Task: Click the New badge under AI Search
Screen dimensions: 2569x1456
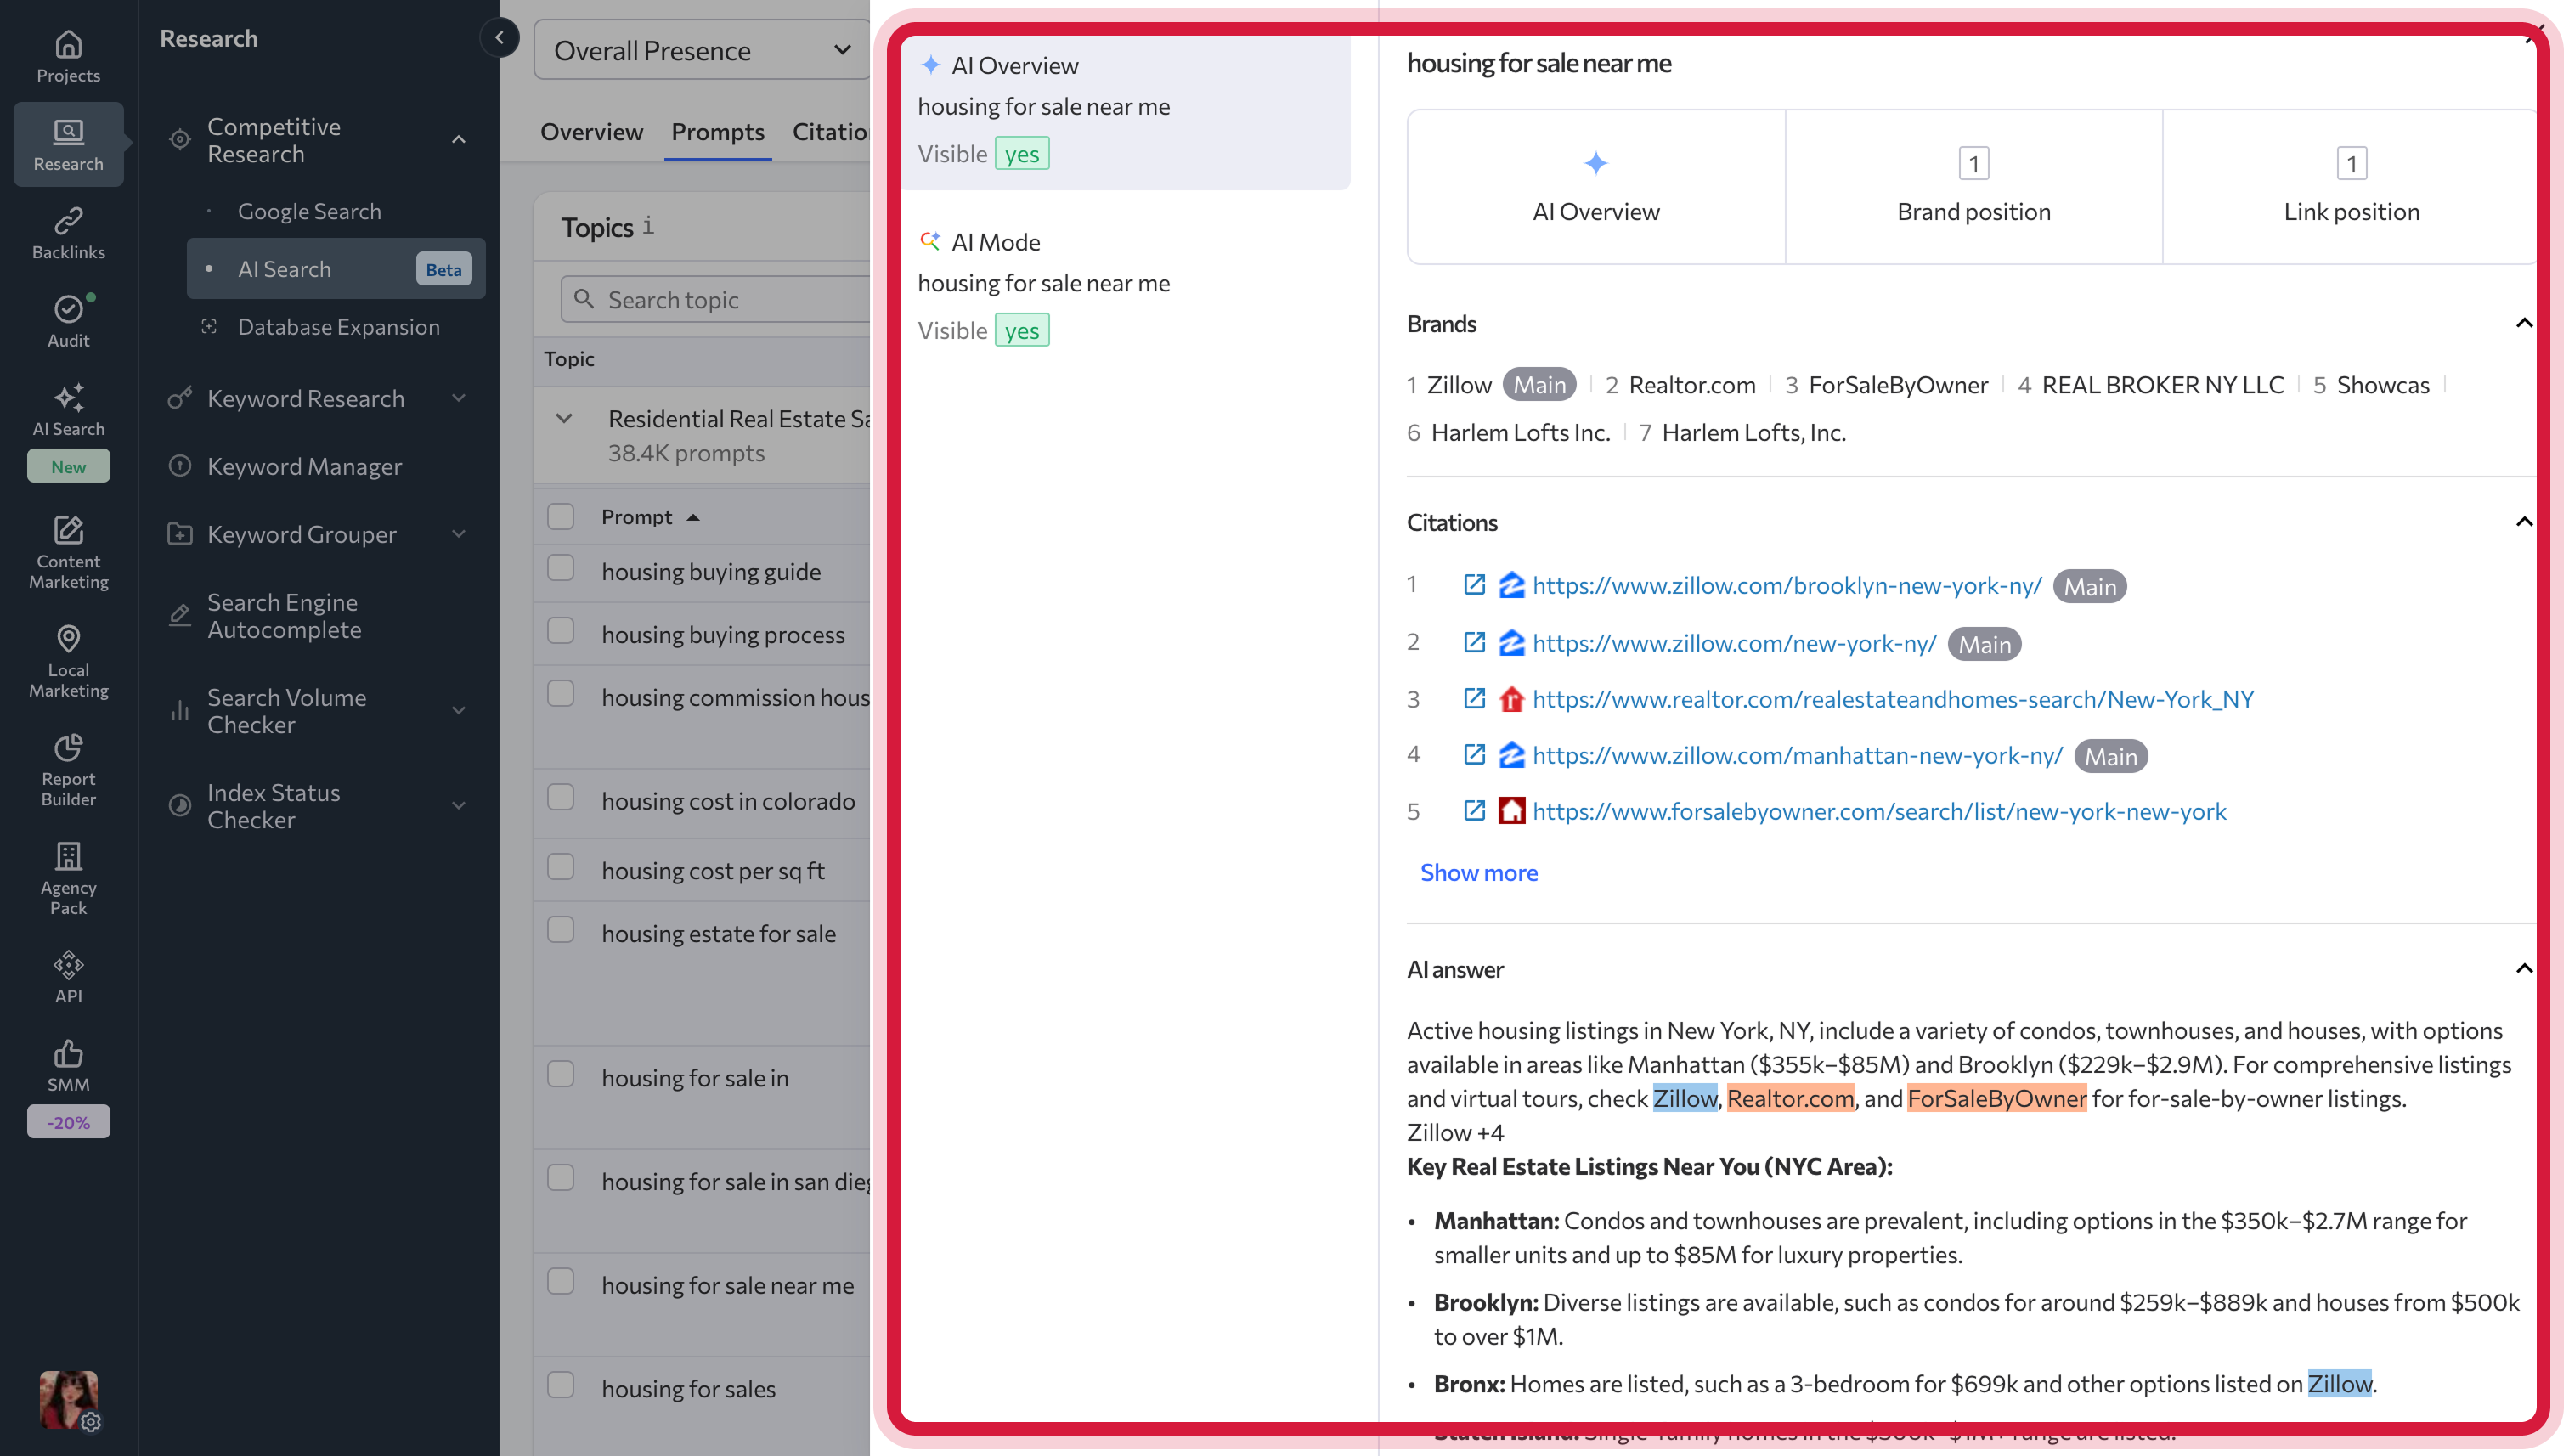Action: click(x=68, y=466)
